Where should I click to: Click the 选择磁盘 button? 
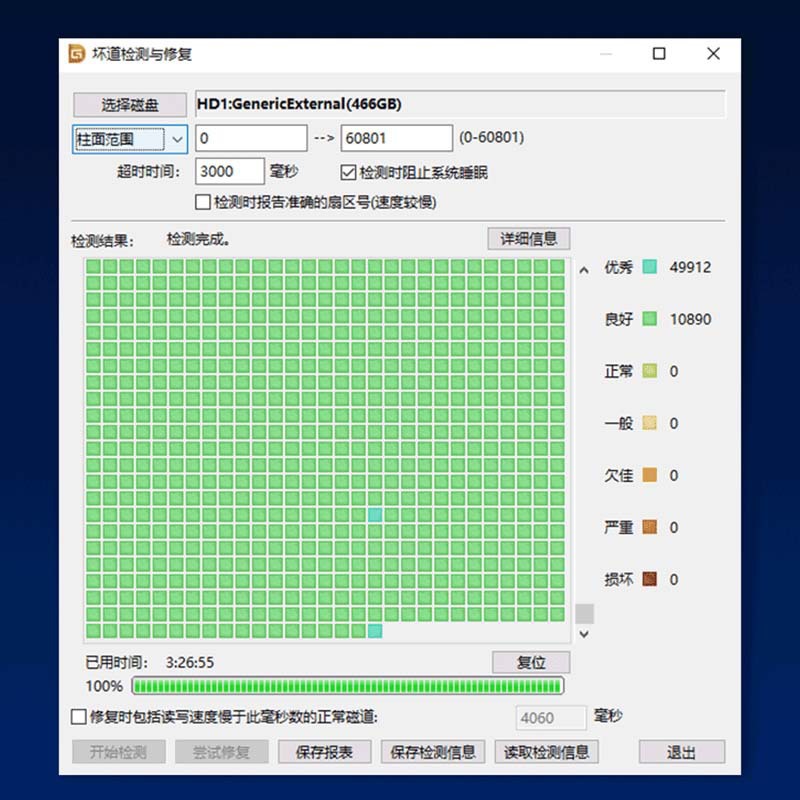128,104
